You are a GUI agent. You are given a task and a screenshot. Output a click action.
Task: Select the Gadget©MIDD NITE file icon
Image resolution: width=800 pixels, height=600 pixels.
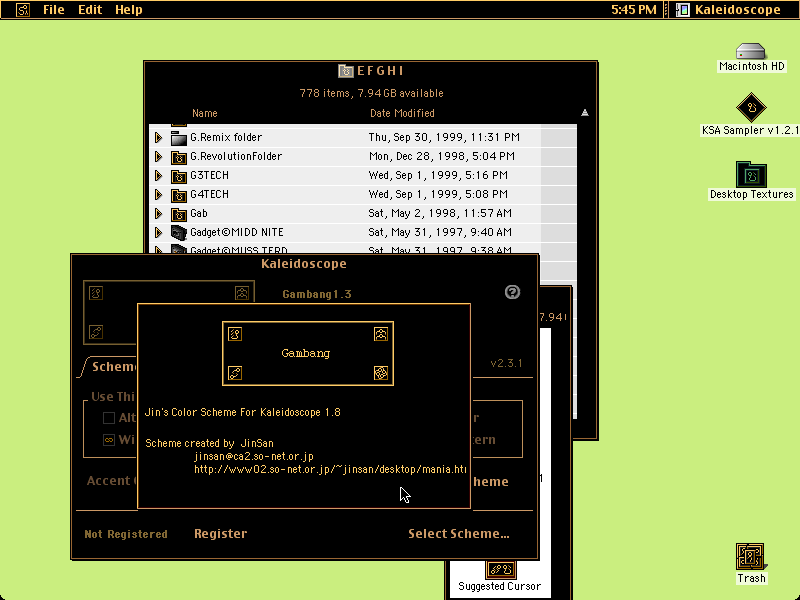(x=179, y=233)
